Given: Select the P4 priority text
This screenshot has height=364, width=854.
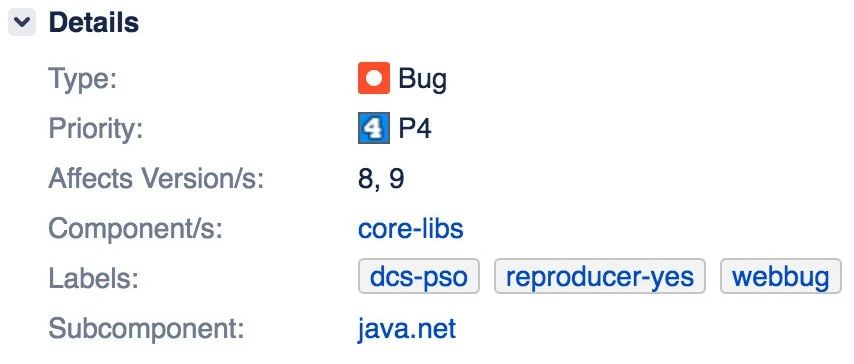Looking at the screenshot, I should click(415, 129).
